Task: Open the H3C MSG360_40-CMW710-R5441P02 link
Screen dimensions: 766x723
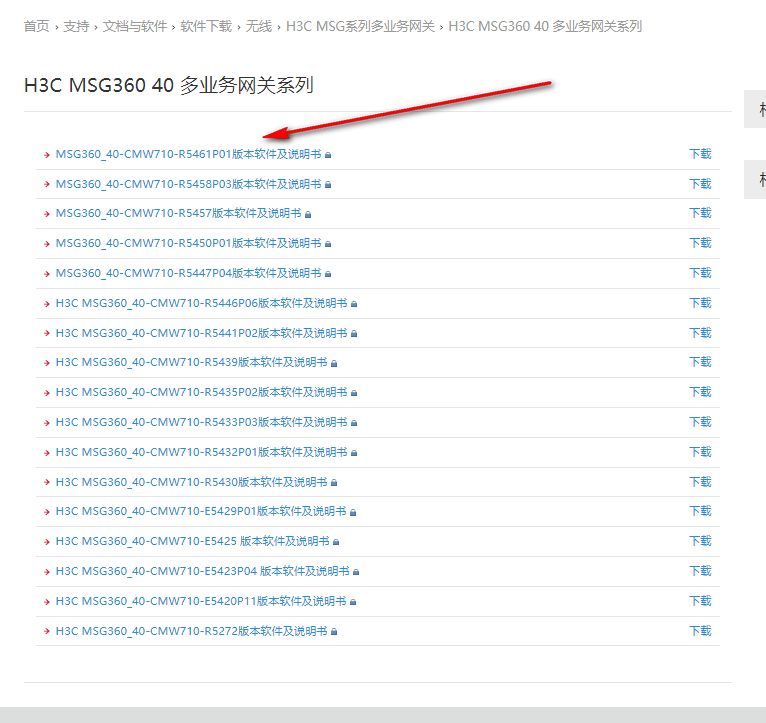Action: (202, 333)
